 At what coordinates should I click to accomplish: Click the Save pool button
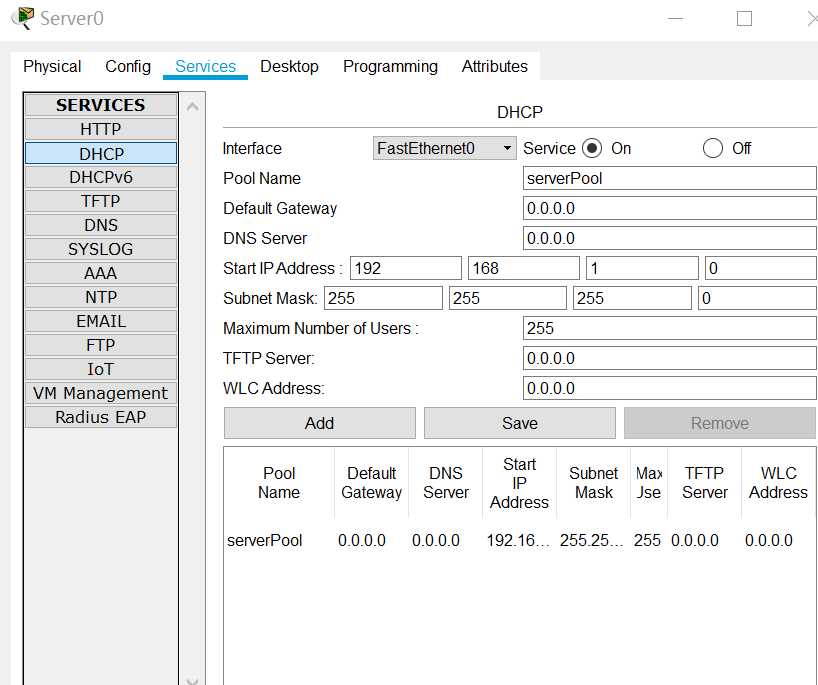coord(520,423)
